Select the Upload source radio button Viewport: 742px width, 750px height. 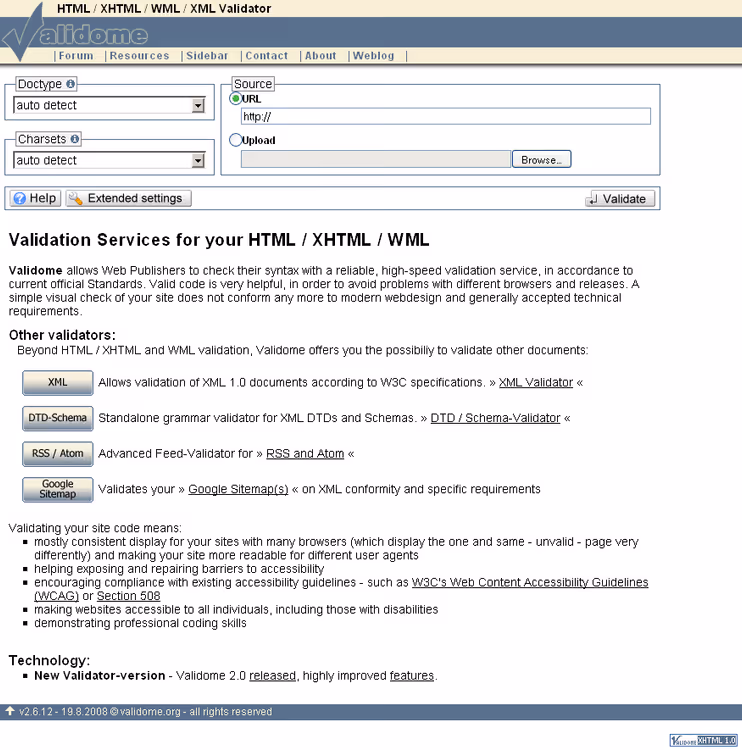(235, 140)
